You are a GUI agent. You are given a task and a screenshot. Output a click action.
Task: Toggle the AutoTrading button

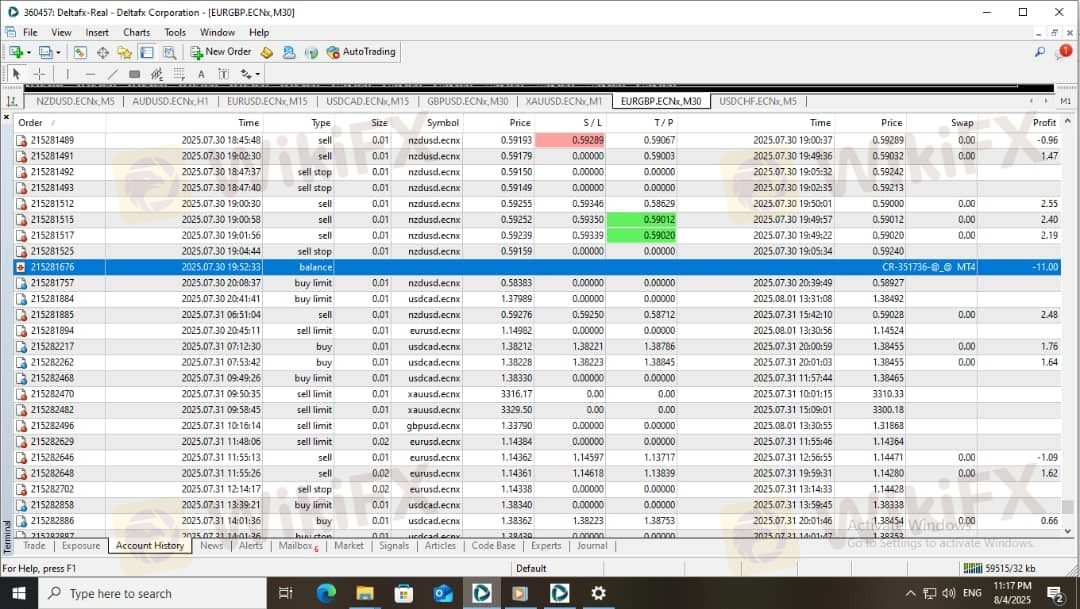[361, 52]
